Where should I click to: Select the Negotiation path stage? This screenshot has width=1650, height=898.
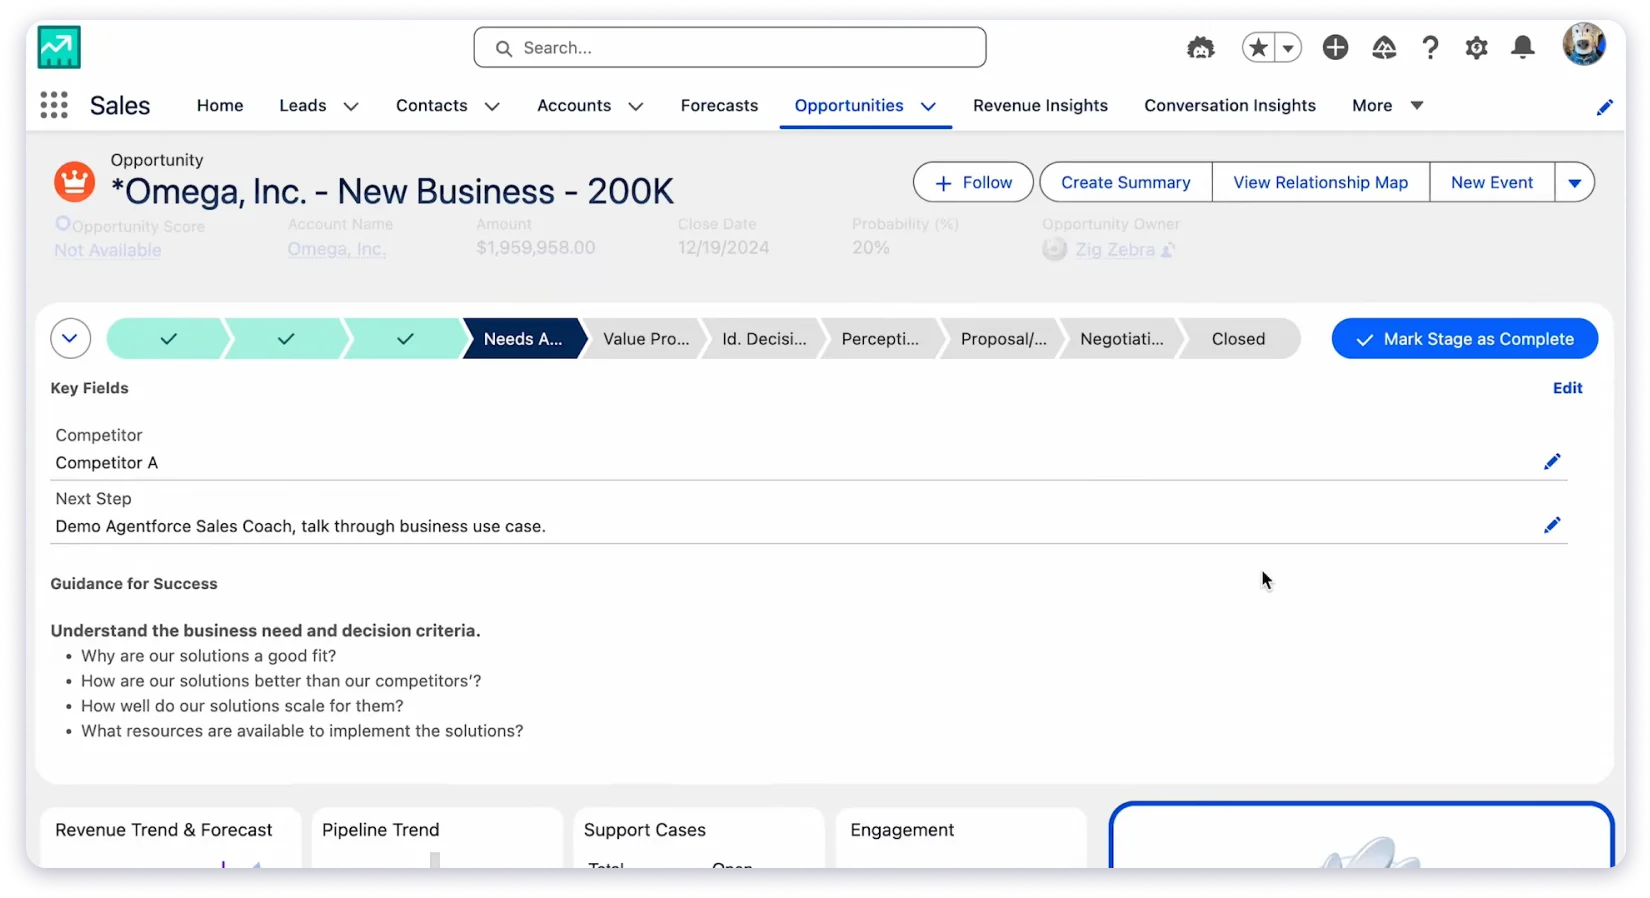(1121, 339)
